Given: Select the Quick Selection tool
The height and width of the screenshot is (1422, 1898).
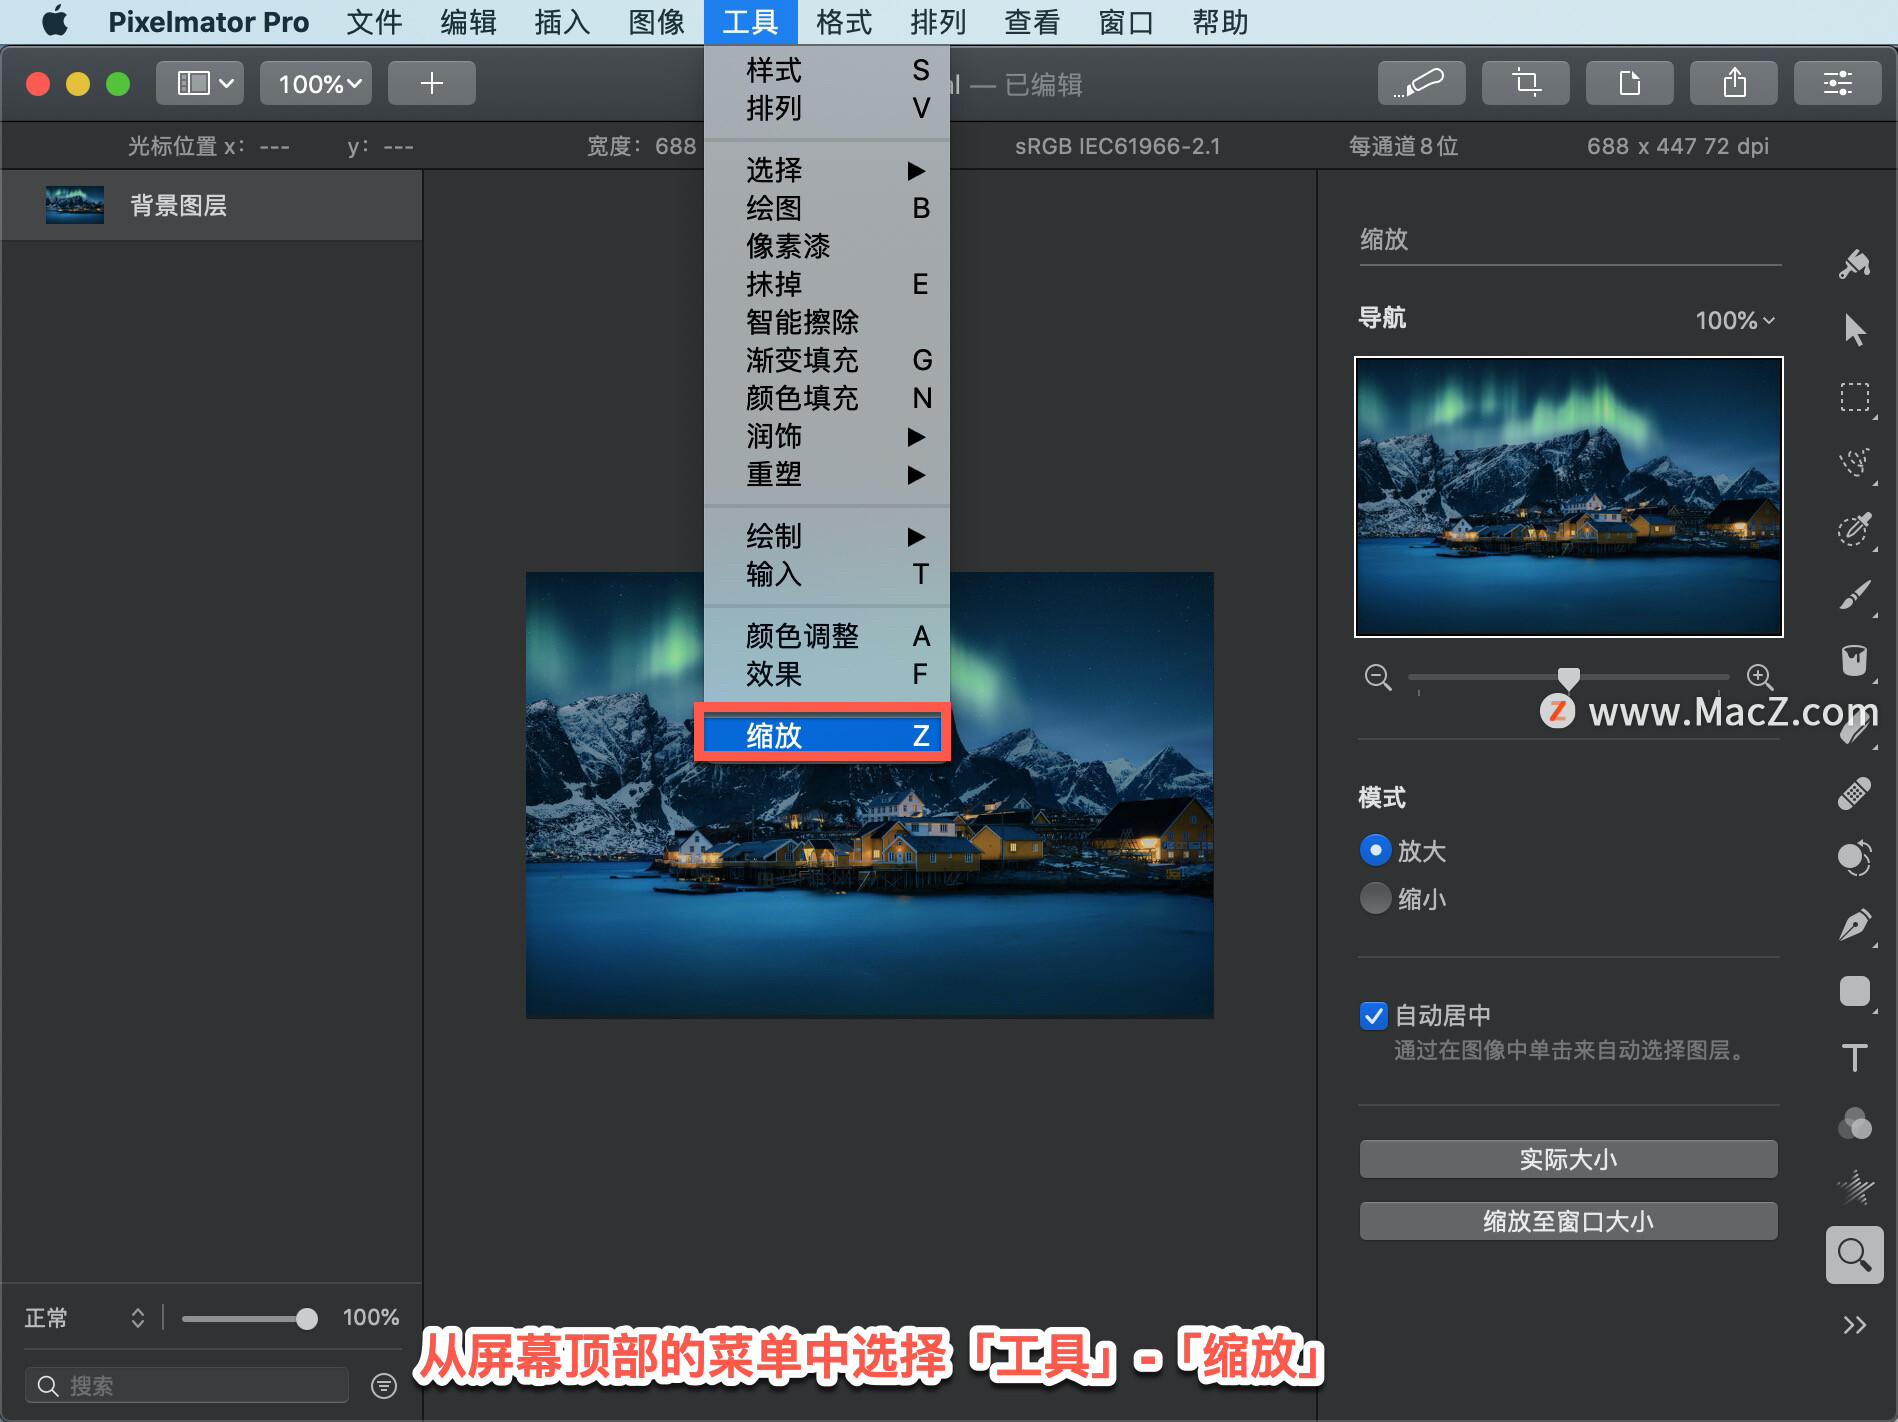Looking at the screenshot, I should click(x=1854, y=463).
